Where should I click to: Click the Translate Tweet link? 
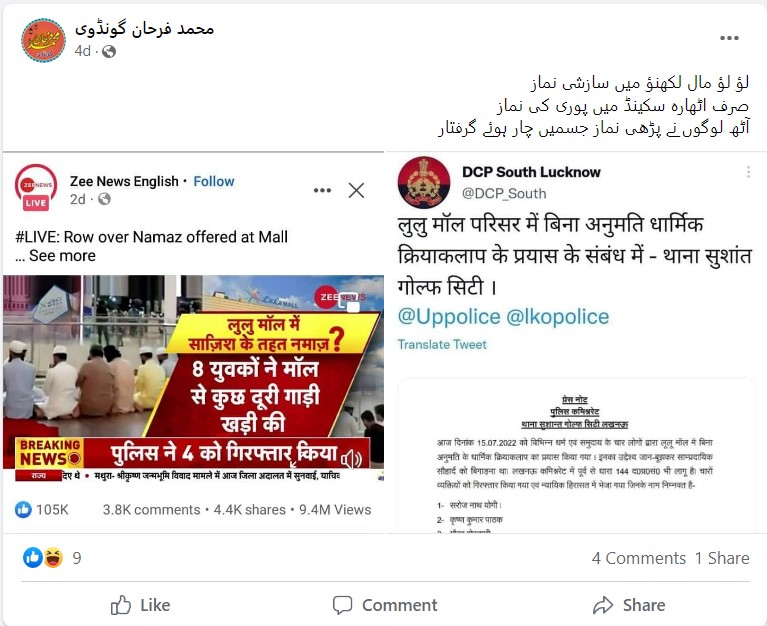click(442, 345)
